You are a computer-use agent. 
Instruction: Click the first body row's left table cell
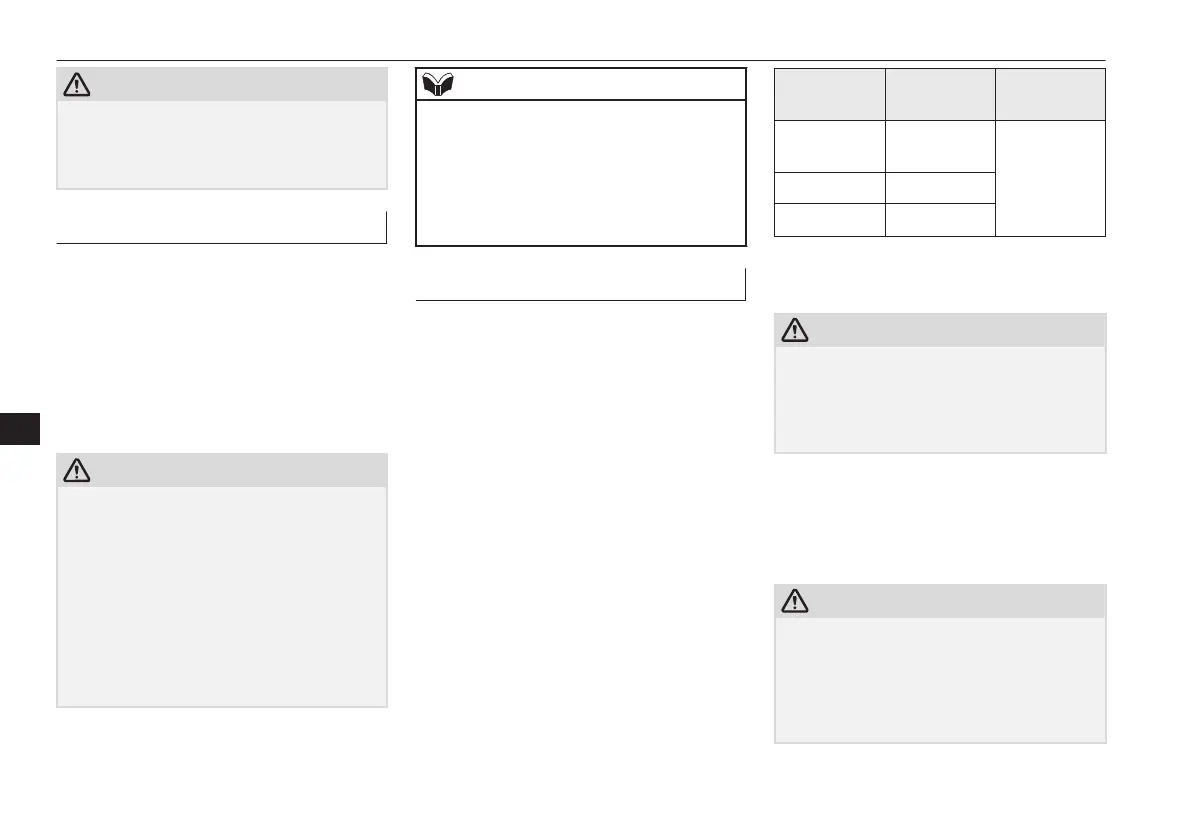(x=830, y=146)
